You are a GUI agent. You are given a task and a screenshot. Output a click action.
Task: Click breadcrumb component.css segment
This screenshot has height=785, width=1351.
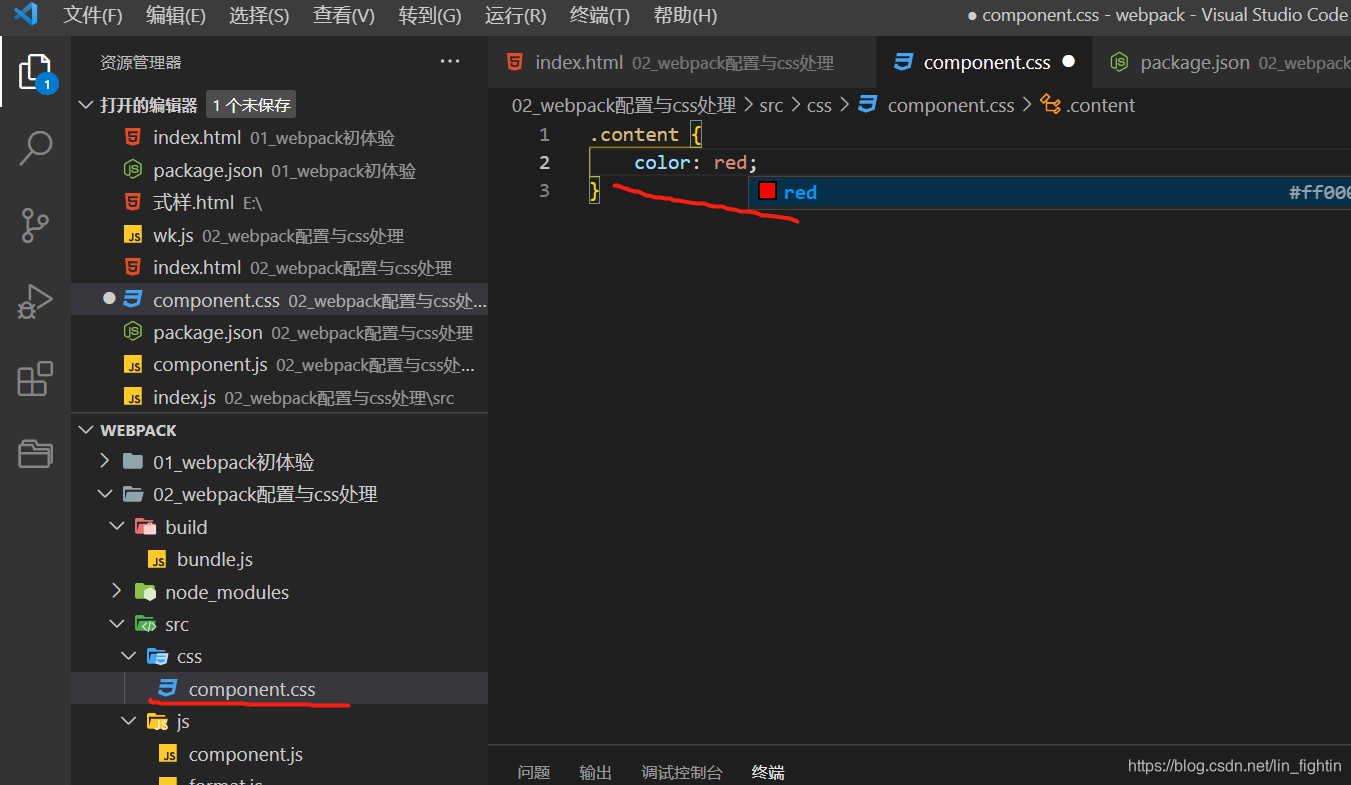(x=937, y=106)
